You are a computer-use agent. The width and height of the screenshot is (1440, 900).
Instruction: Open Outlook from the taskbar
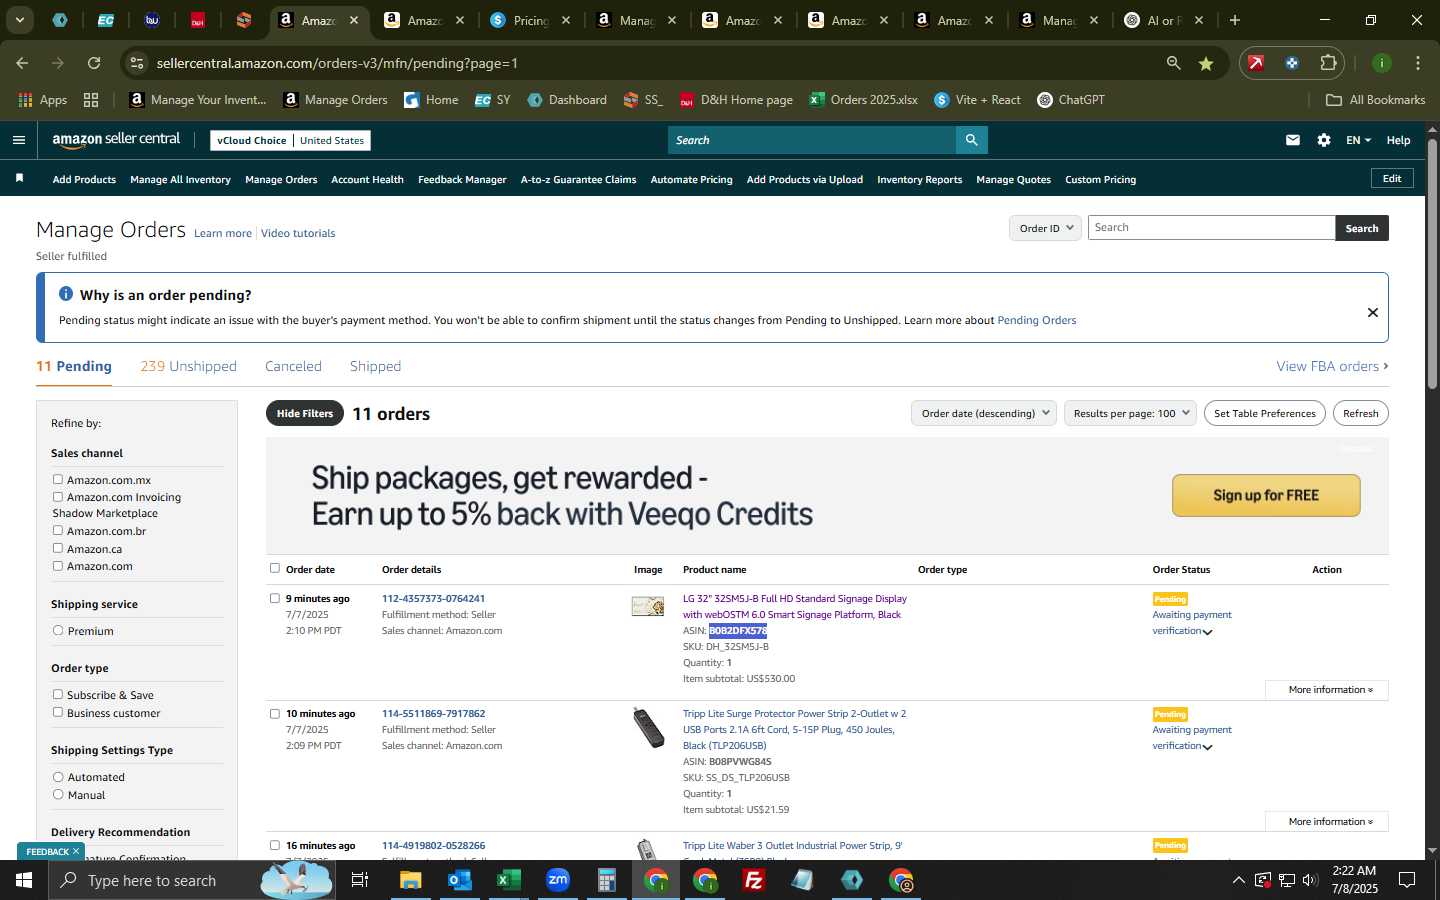point(459,880)
